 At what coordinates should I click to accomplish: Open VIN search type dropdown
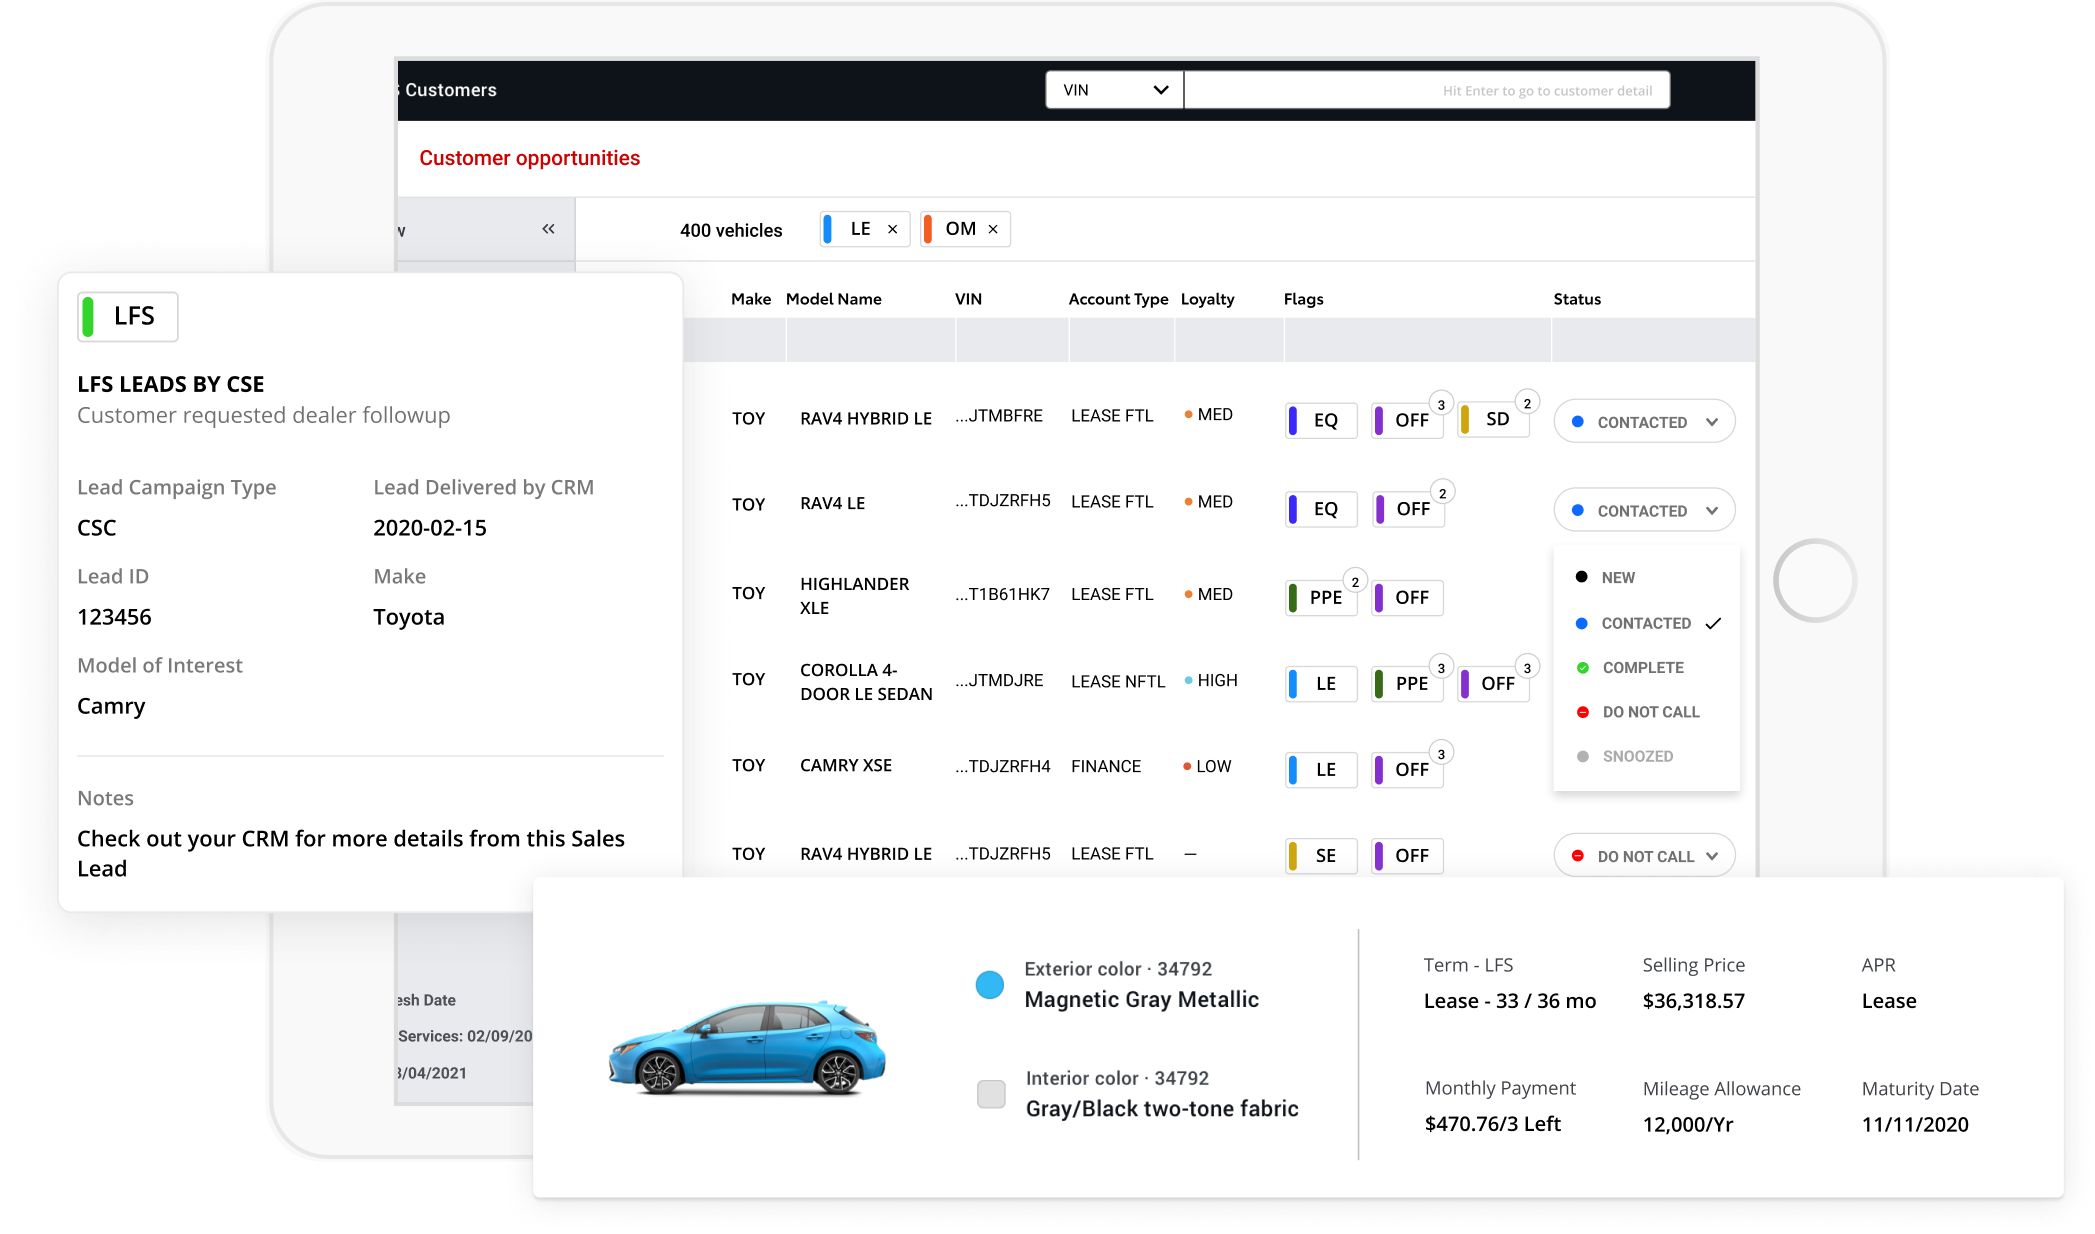tap(1114, 90)
